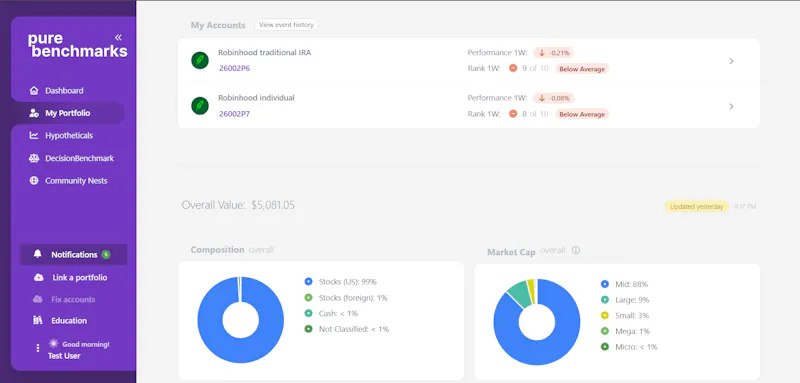Viewport: 800px width, 383px height.
Task: Click the Community Nests globe icon
Action: (x=34, y=181)
